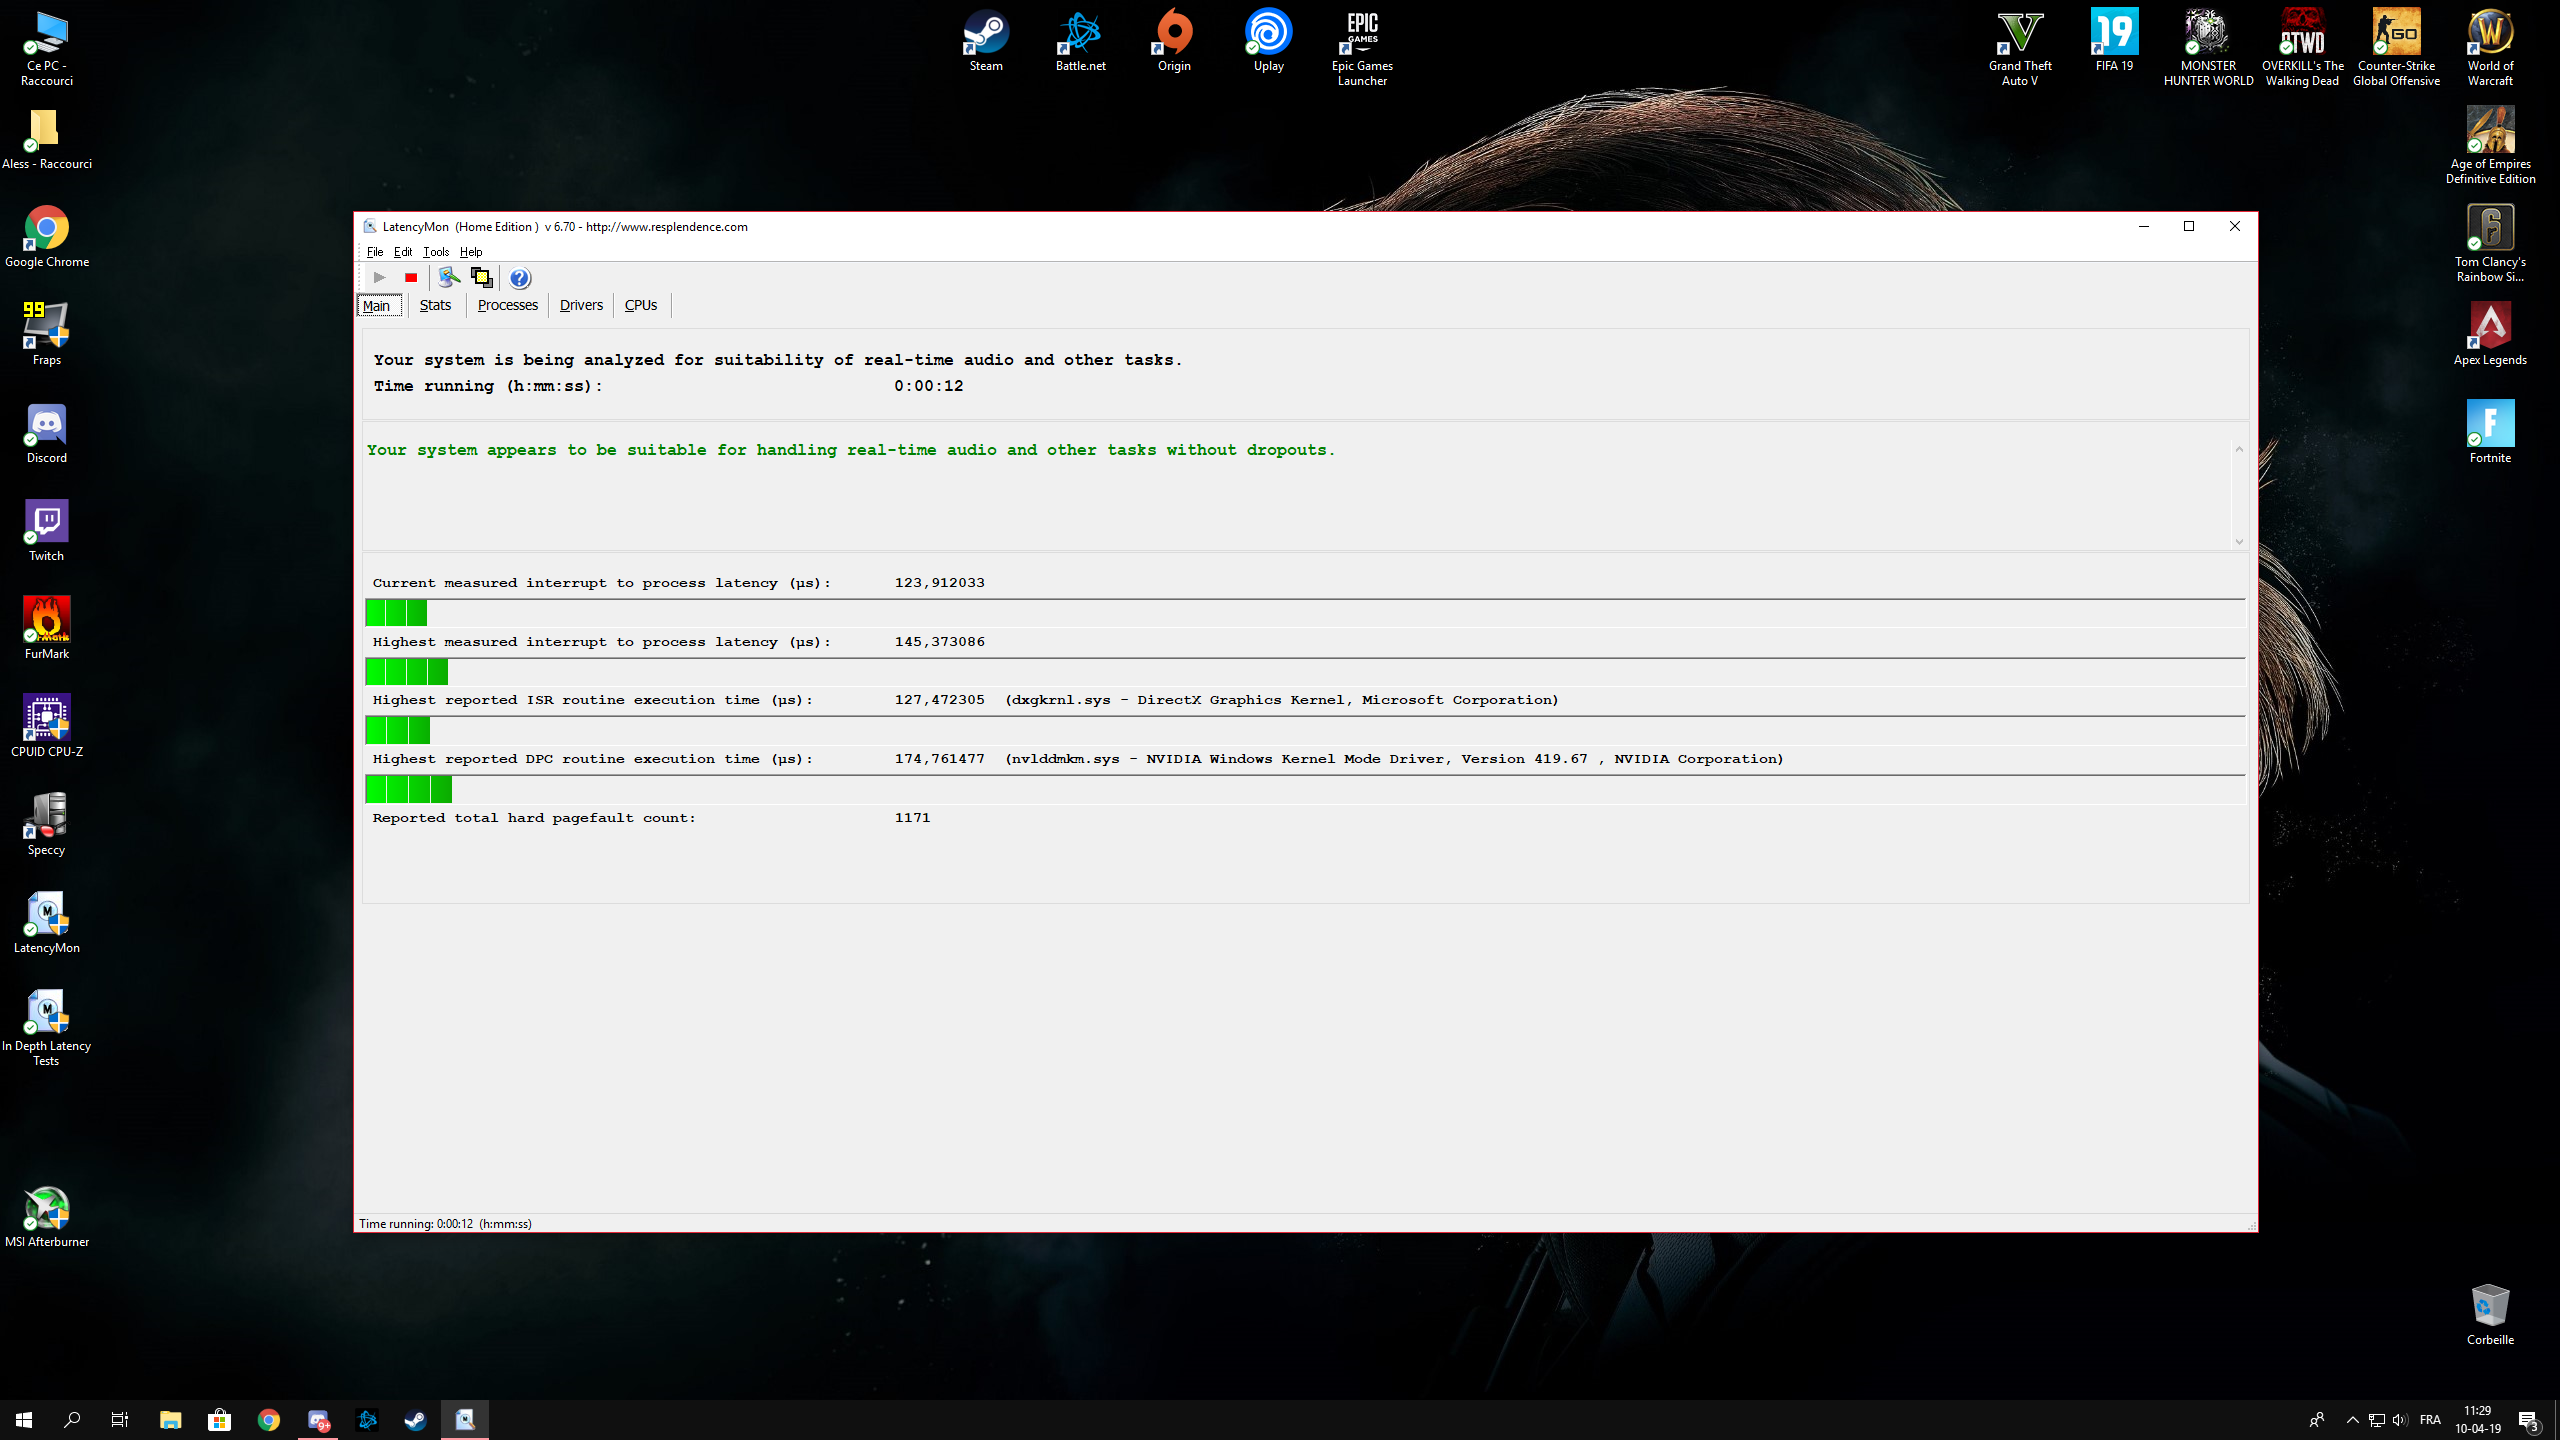The width and height of the screenshot is (2560, 1440).
Task: Switch to the Stats tab
Action: [x=435, y=305]
